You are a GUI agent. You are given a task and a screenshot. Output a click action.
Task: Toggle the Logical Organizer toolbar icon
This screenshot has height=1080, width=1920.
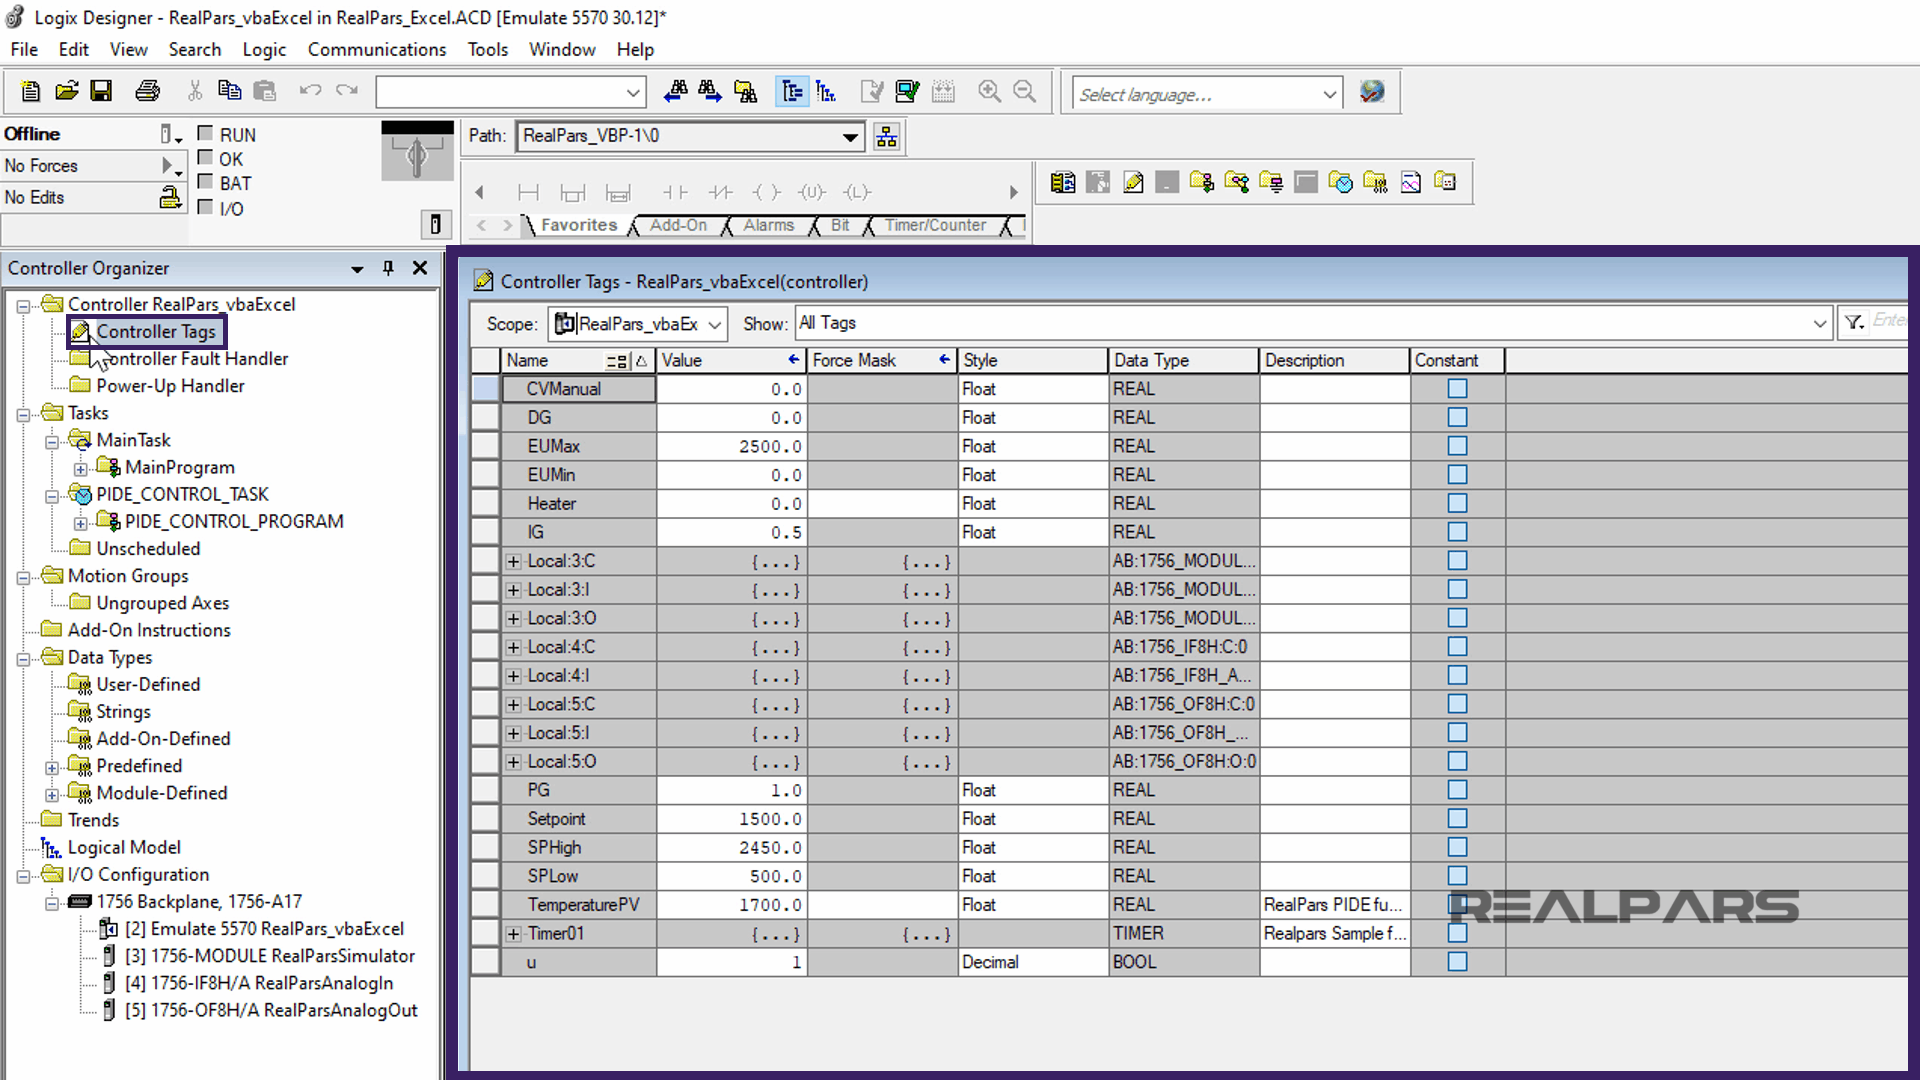click(826, 92)
